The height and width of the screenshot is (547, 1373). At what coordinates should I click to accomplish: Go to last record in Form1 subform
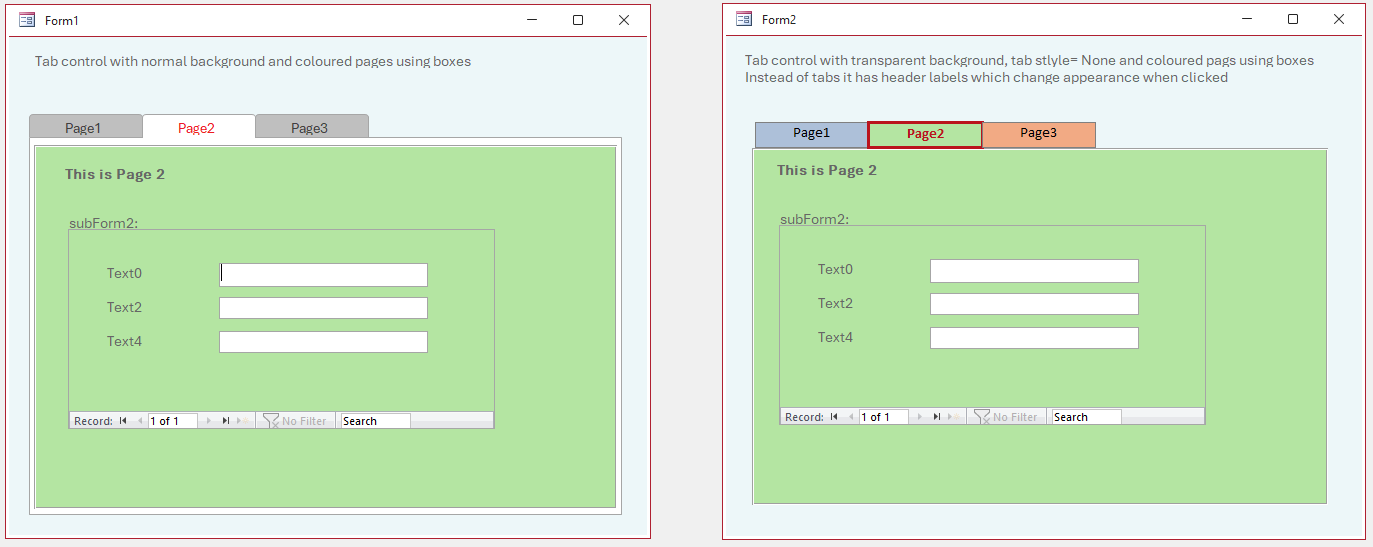pyautogui.click(x=226, y=421)
